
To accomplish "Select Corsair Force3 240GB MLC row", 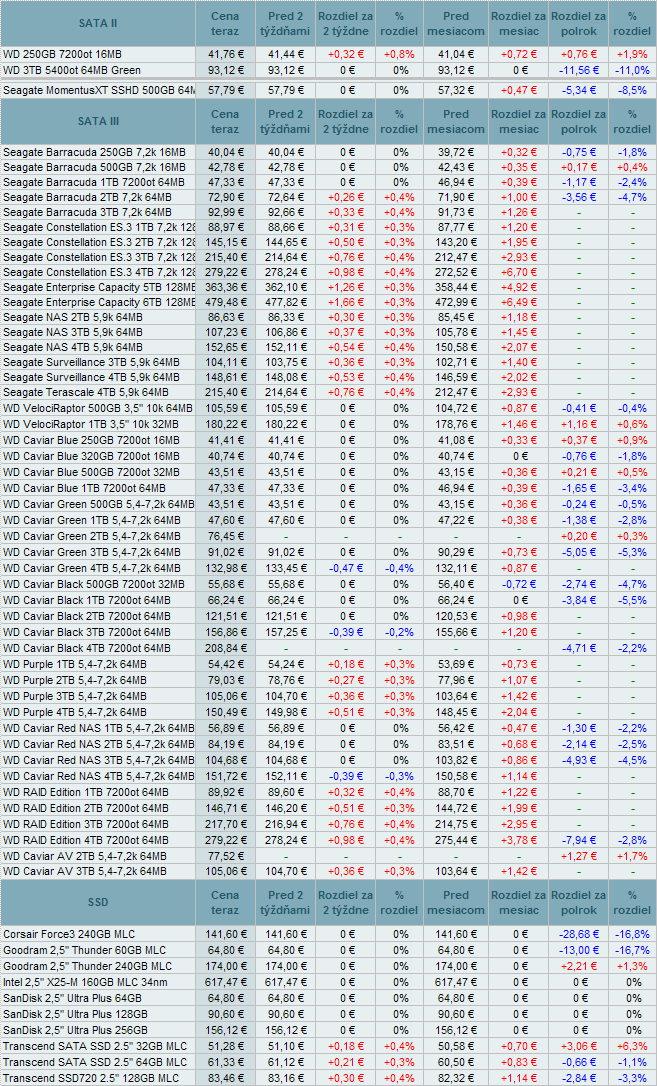I will tap(329, 934).
